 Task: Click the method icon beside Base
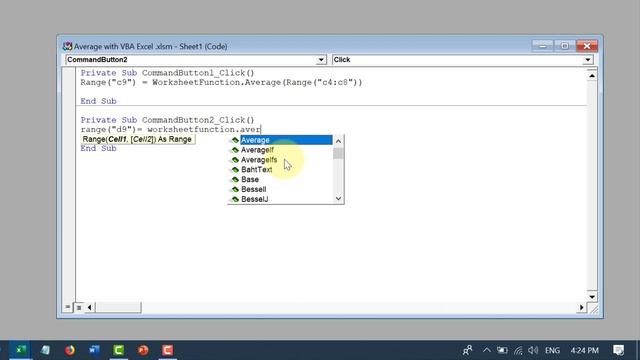[235, 180]
